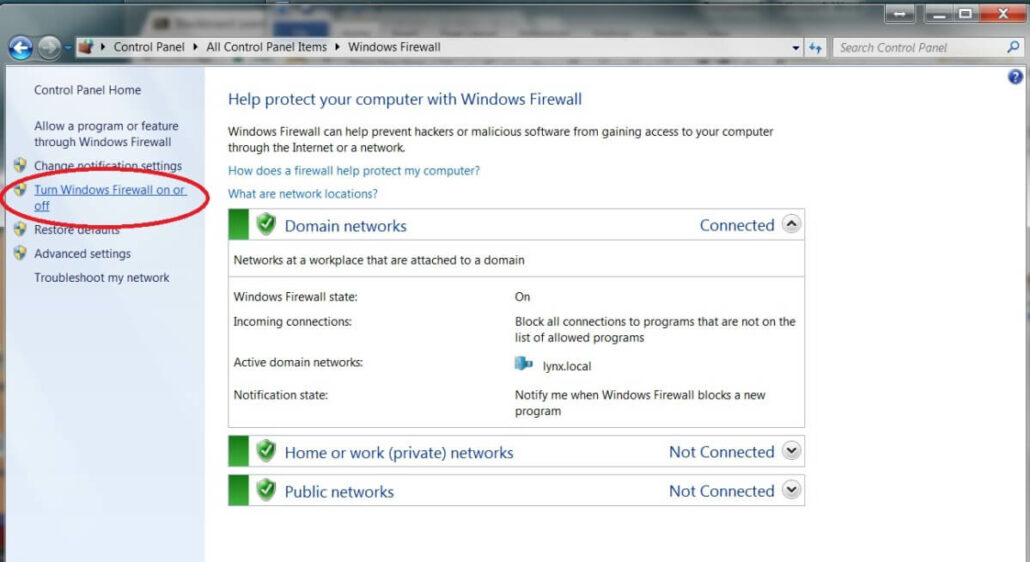Click the search magnifier icon

pyautogui.click(x=1014, y=47)
